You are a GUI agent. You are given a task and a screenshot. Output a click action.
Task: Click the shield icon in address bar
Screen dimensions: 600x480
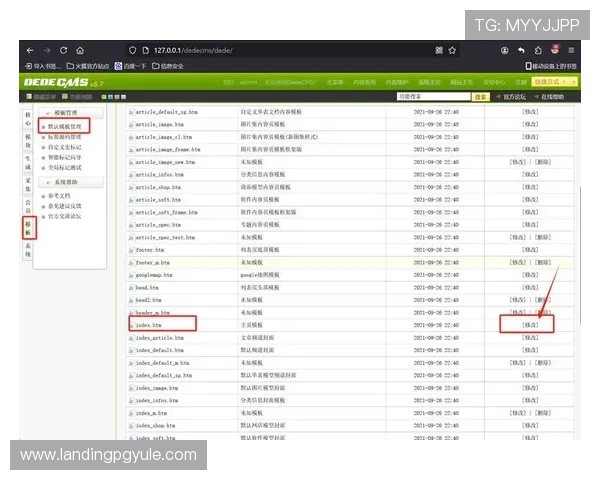(132, 50)
